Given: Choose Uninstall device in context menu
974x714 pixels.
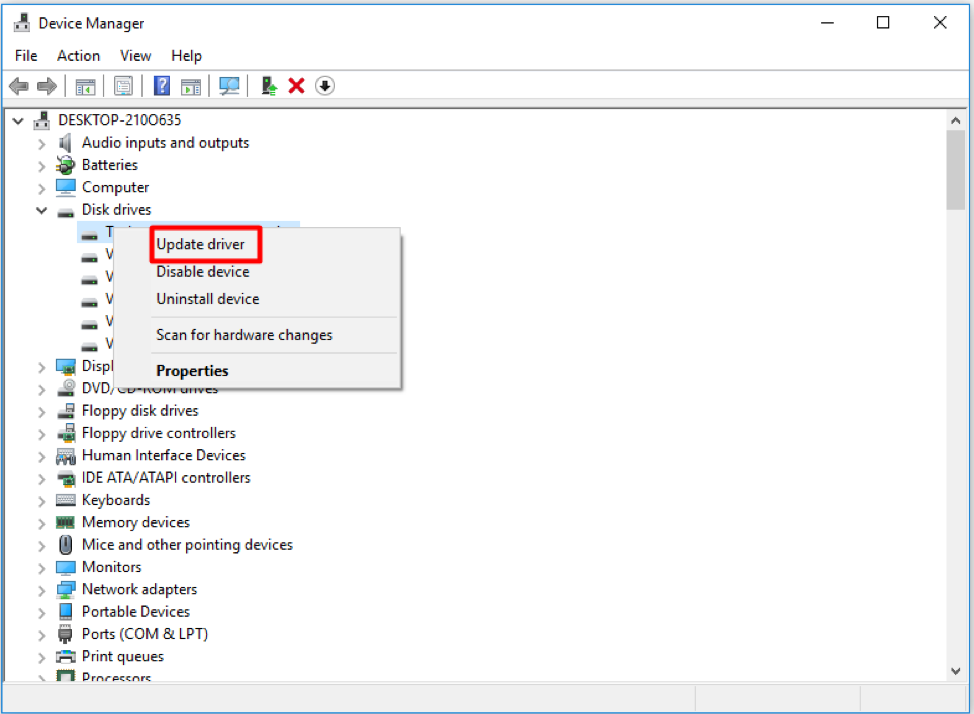Looking at the screenshot, I should 207,299.
